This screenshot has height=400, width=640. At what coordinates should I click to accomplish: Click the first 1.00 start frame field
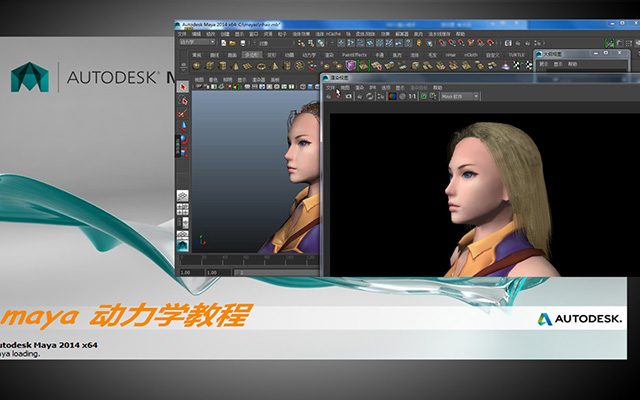pos(191,272)
